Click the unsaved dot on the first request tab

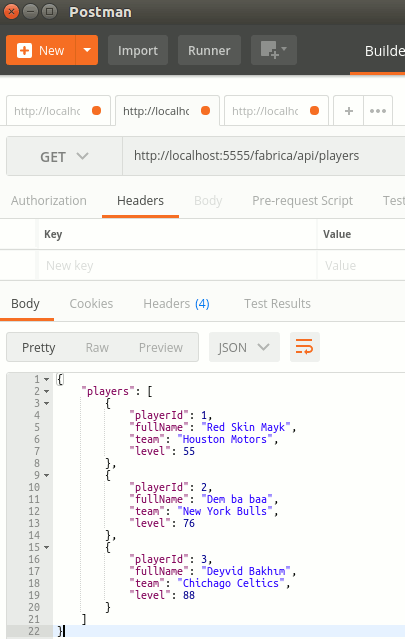pos(97,110)
